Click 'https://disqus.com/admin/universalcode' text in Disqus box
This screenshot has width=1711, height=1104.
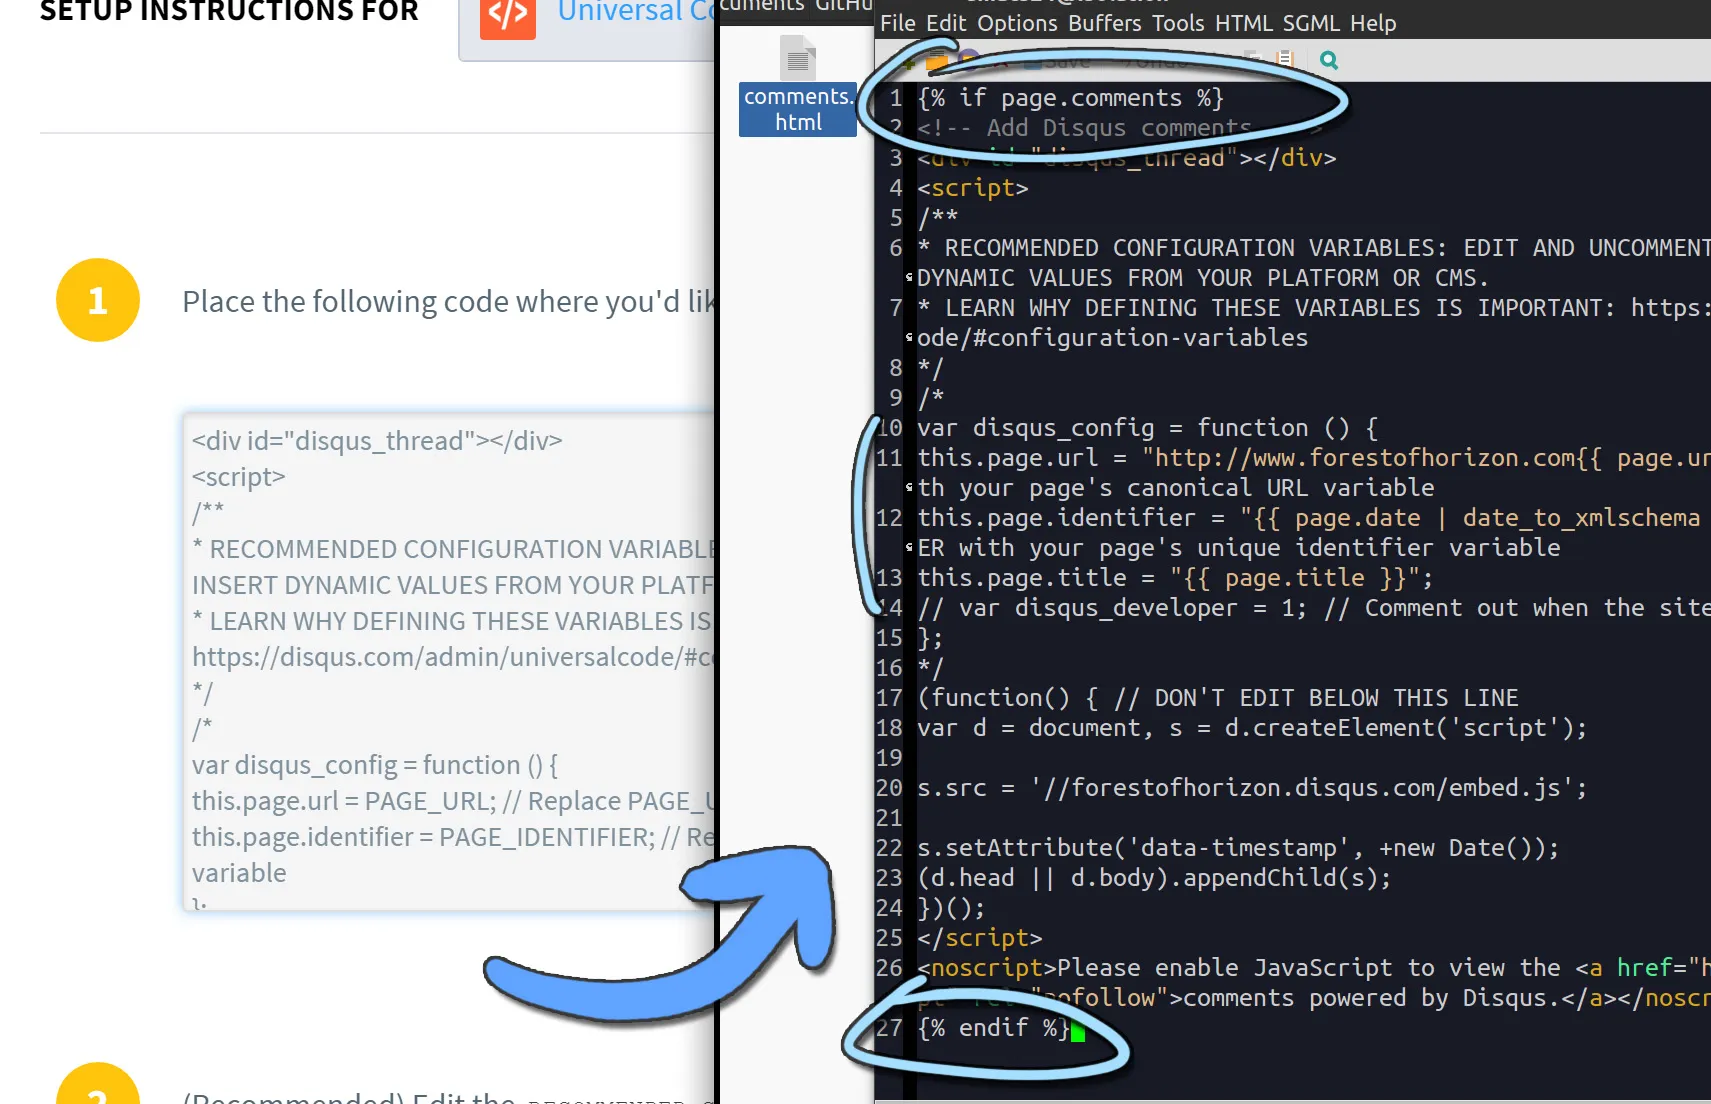[x=453, y=657]
